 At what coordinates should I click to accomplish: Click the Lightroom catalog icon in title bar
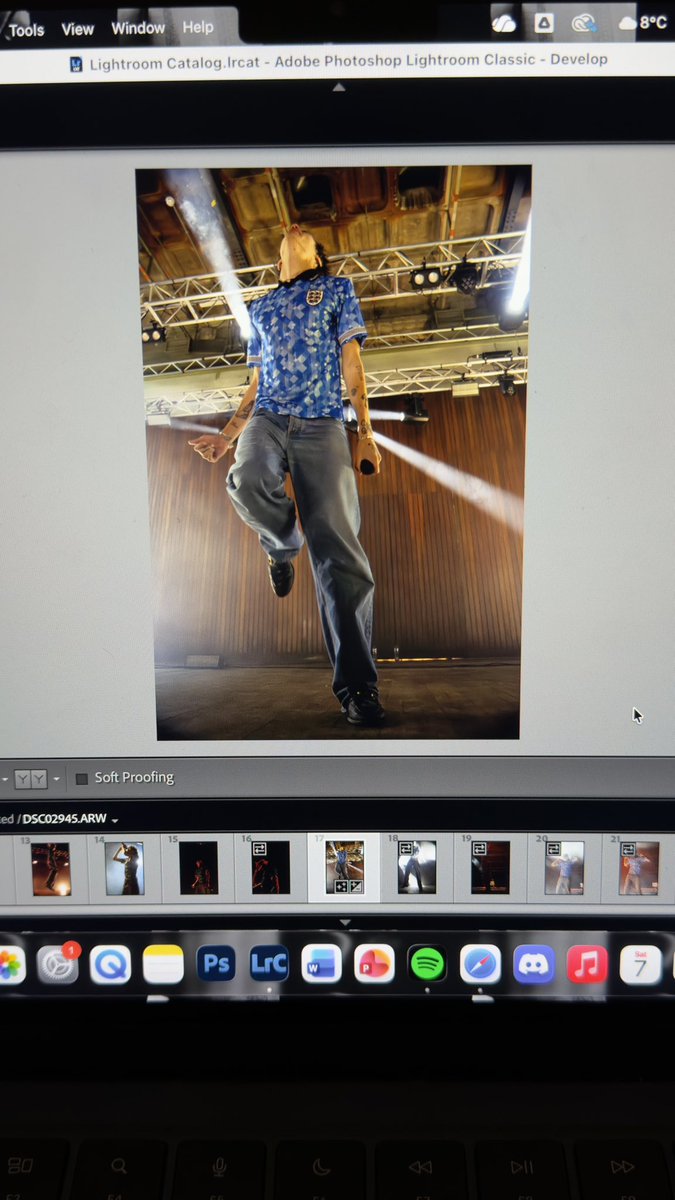76,64
